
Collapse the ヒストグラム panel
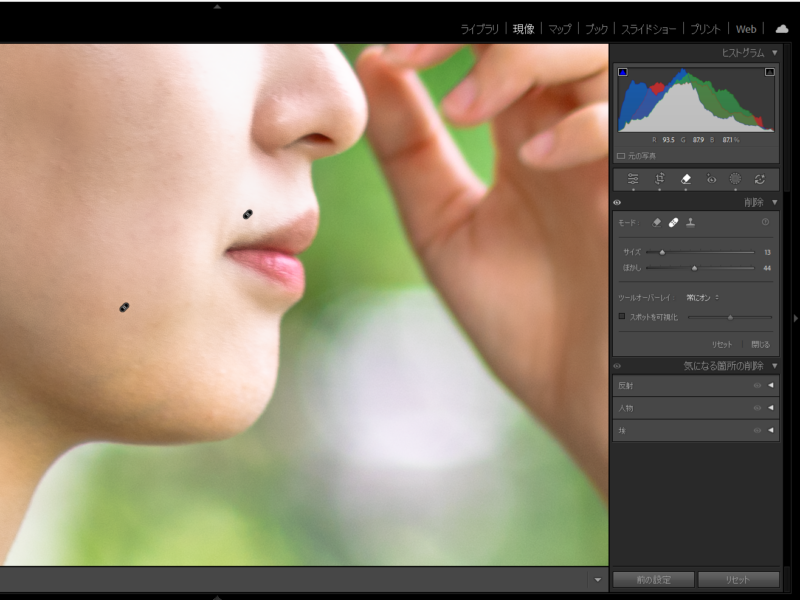point(774,52)
